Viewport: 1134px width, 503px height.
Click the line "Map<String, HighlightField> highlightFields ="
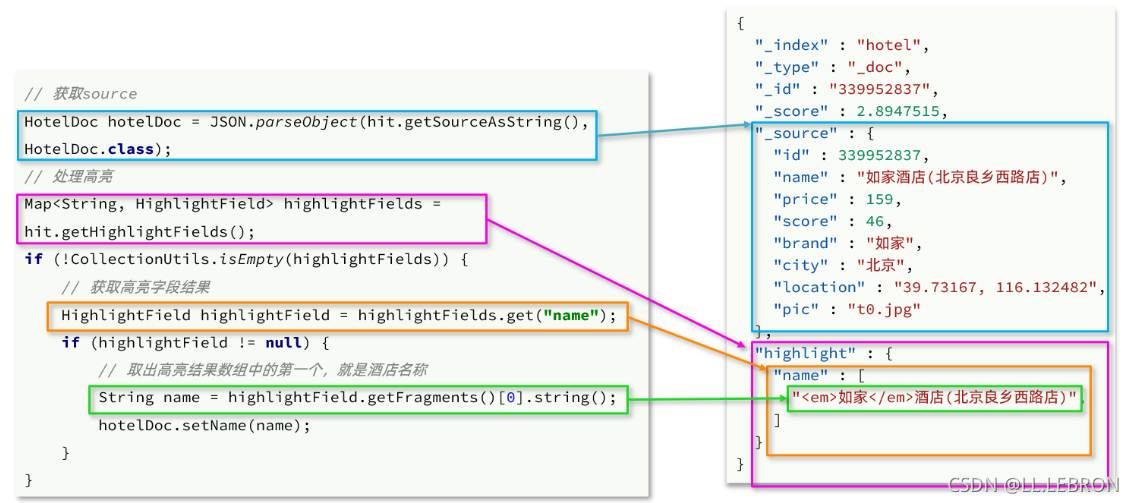[232, 205]
